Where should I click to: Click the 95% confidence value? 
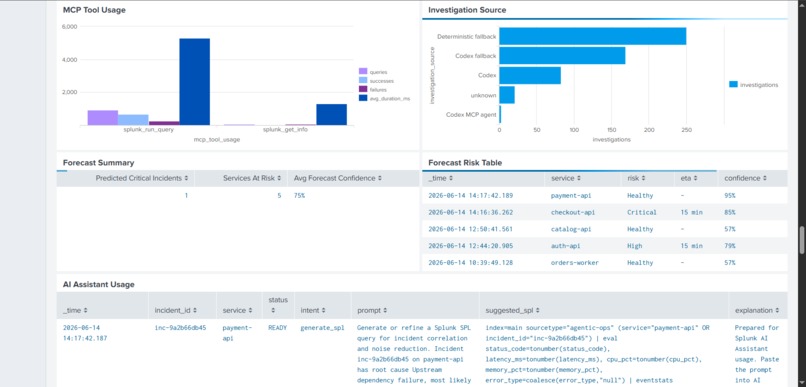[729, 196]
